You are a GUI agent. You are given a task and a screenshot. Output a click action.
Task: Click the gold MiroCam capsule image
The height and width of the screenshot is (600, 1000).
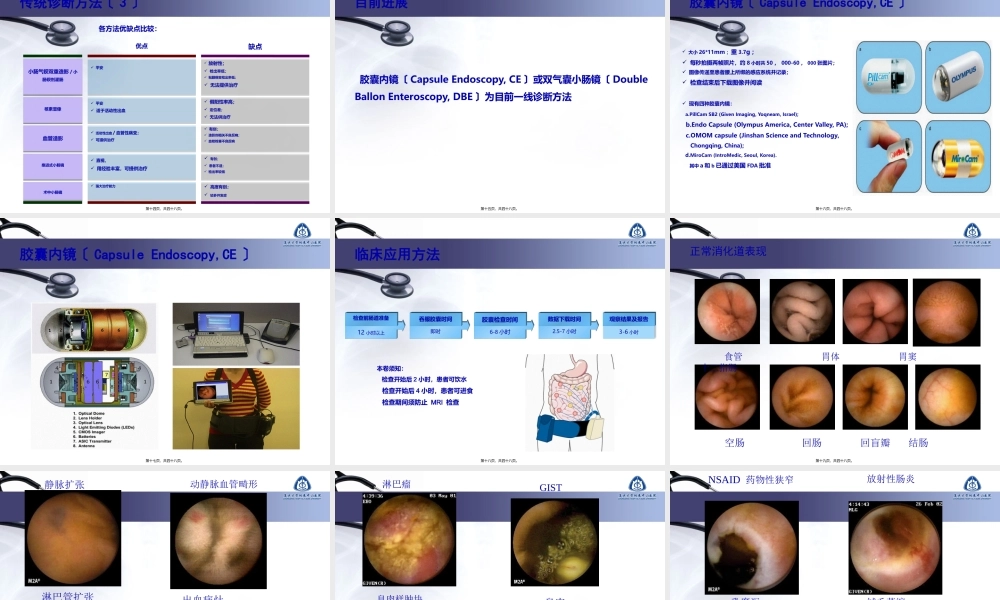click(959, 155)
